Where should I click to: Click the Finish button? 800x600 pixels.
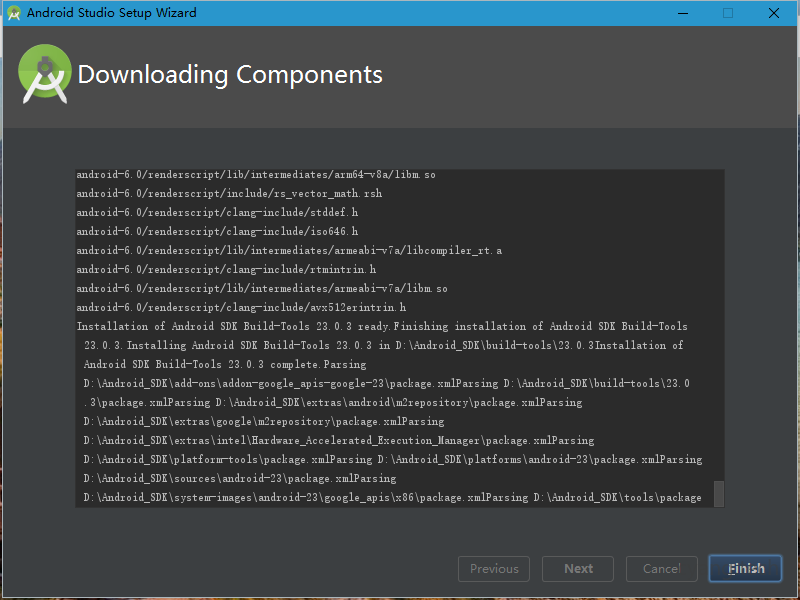click(x=746, y=569)
